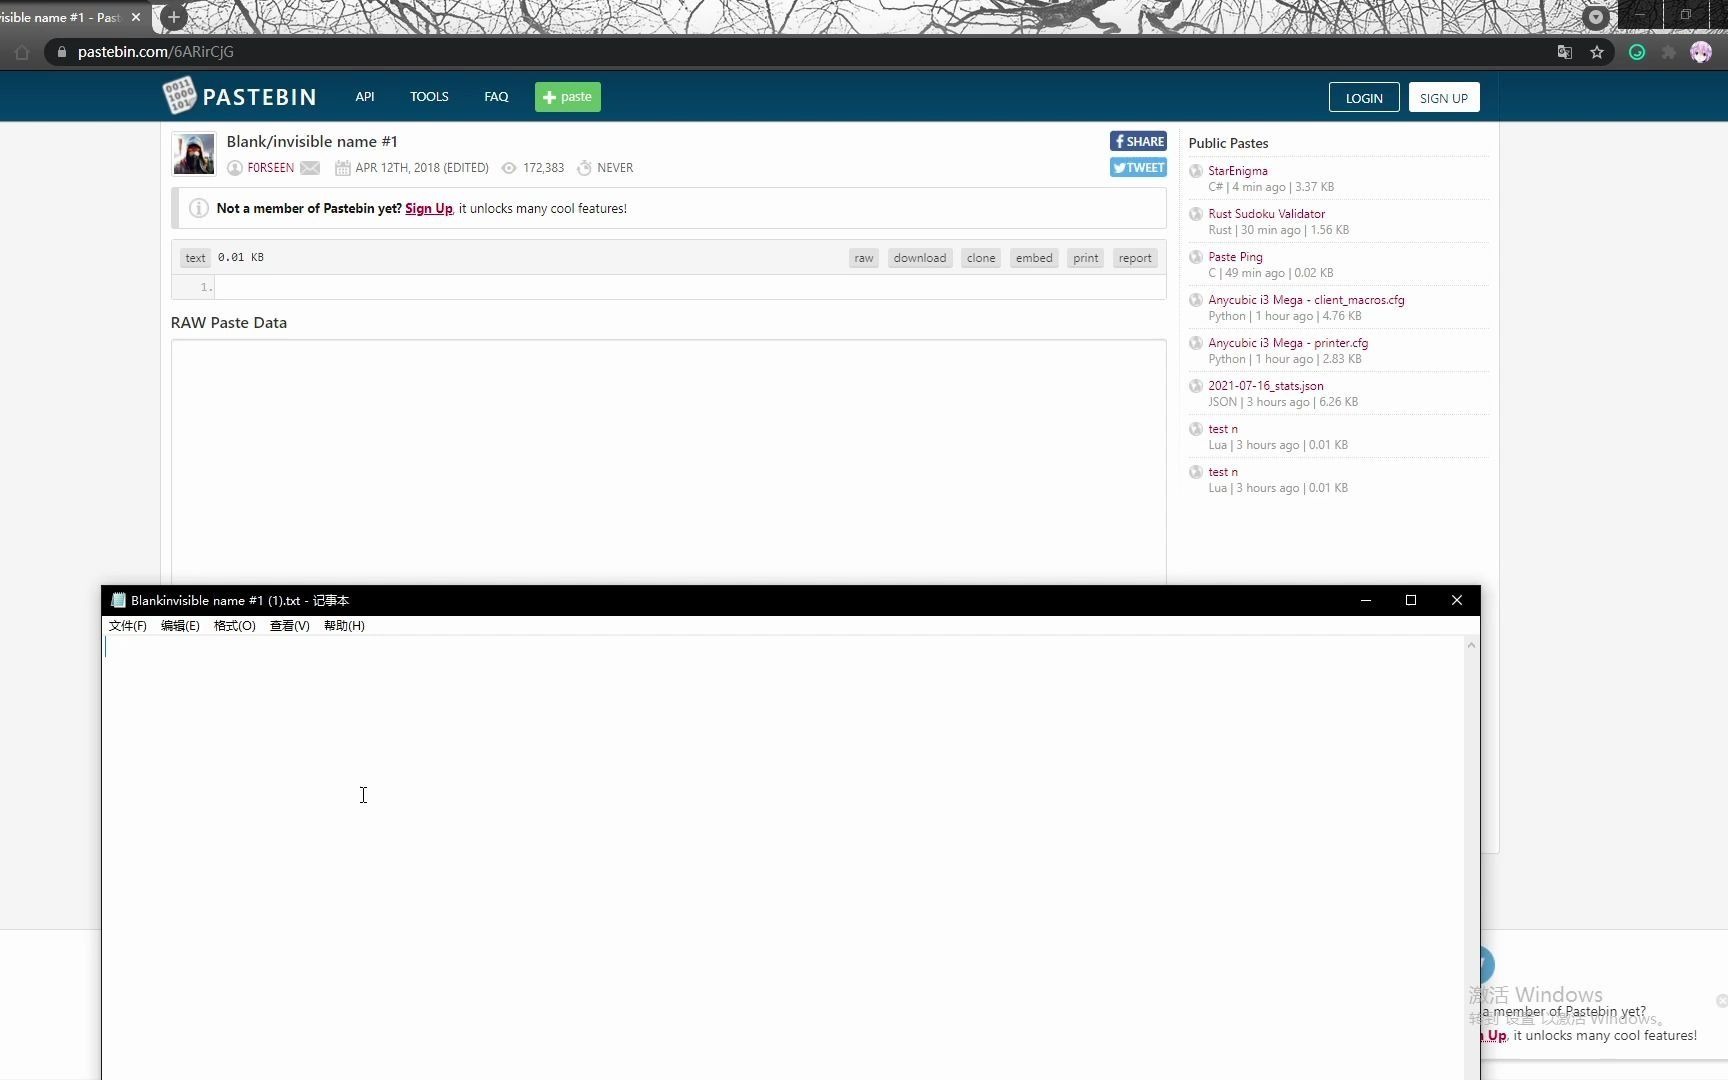Click inside the RAW Paste Data box
1728x1080 pixels.
coord(668,462)
